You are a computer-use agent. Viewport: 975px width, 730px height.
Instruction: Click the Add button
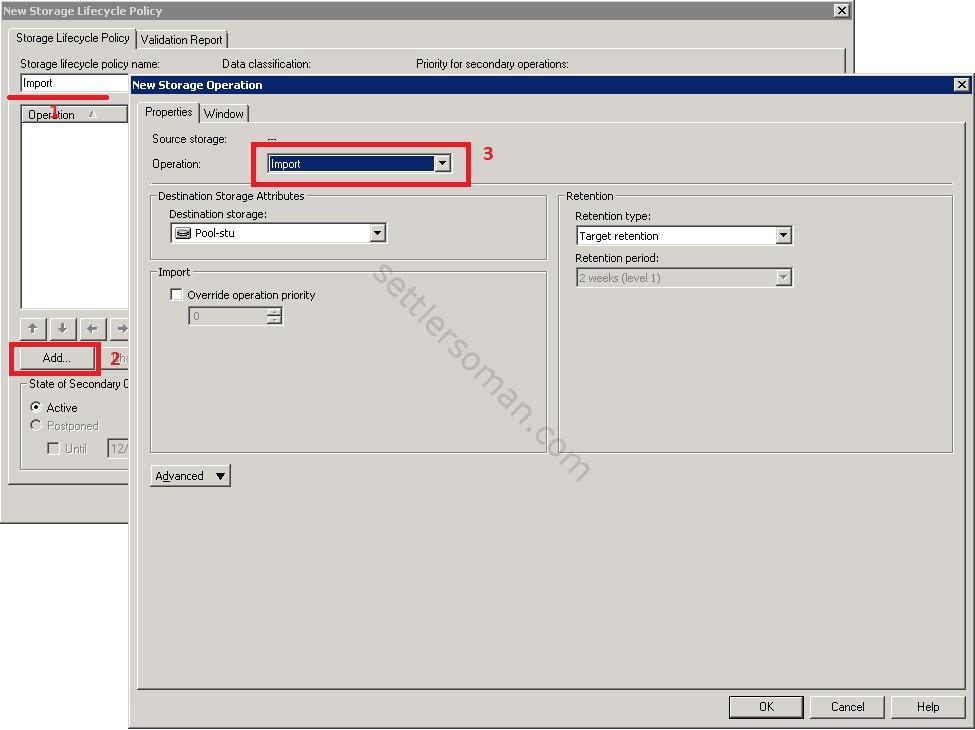(x=55, y=357)
